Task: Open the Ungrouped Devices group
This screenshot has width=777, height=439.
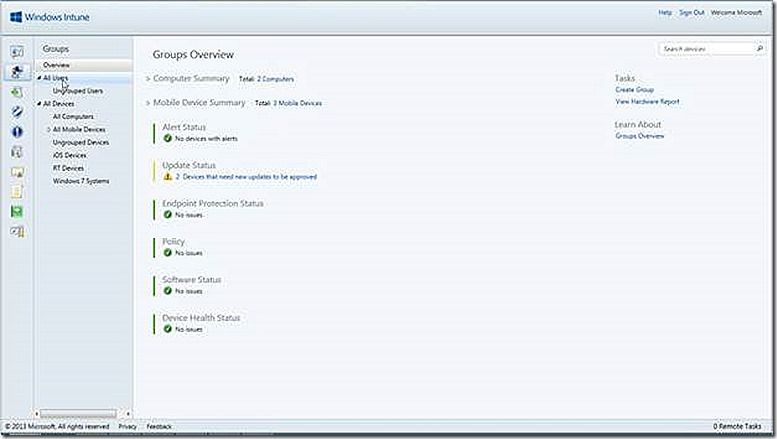Action: click(x=81, y=142)
